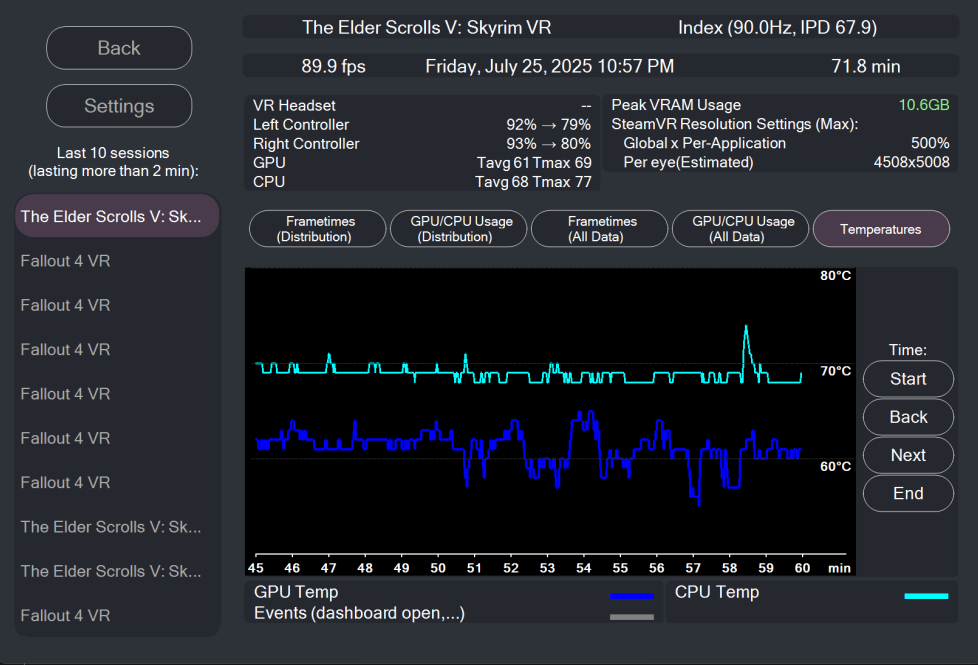This screenshot has width=978, height=665.
Task: Switch to Frametimes (Distribution) tab
Action: pyautogui.click(x=318, y=229)
